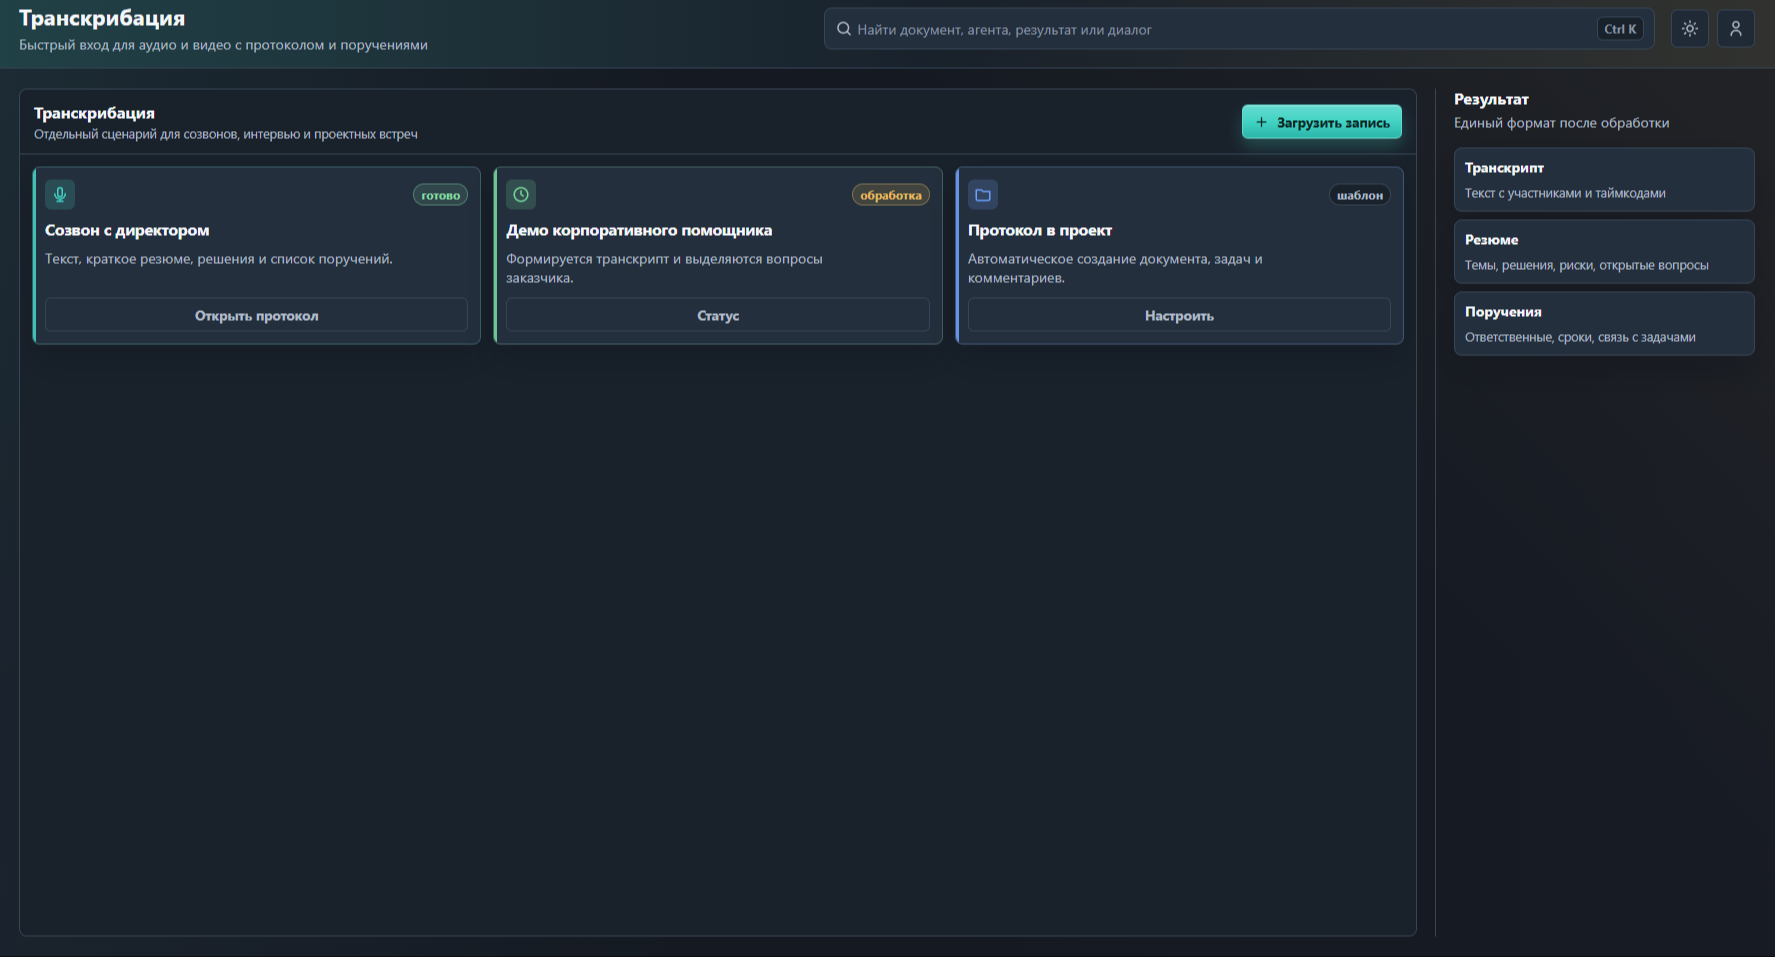Select the Протокол в проект title
Image resolution: width=1775 pixels, height=957 pixels.
1040,230
